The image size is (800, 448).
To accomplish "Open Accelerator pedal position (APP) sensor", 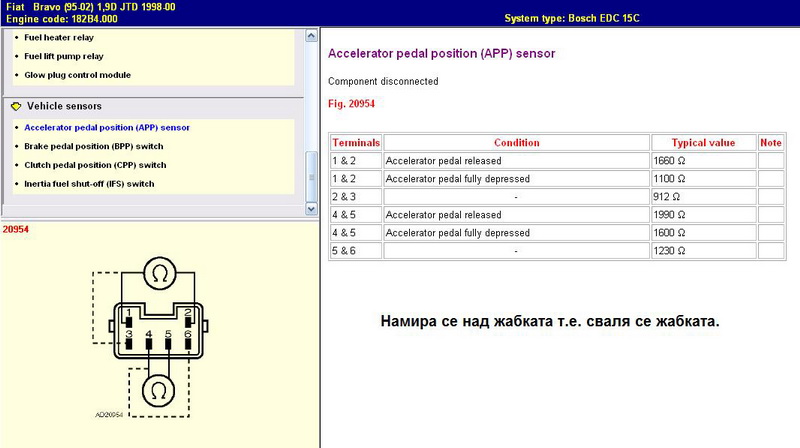I will click(x=106, y=128).
